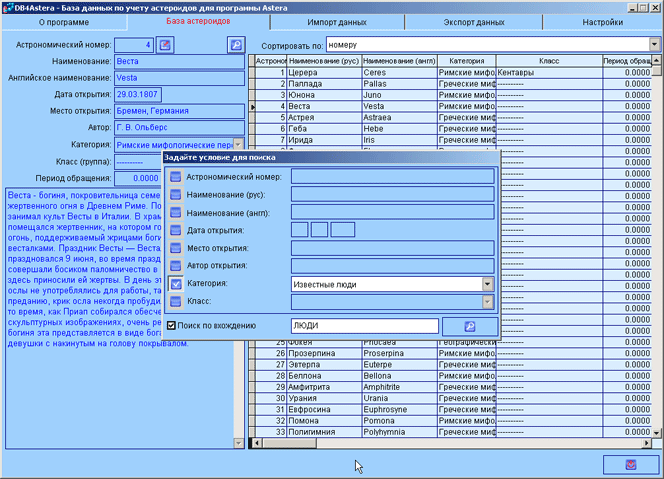664x479 pixels.
Task: Open the 'Римские мифологические' category dropdown
Action: pyautogui.click(x=238, y=144)
